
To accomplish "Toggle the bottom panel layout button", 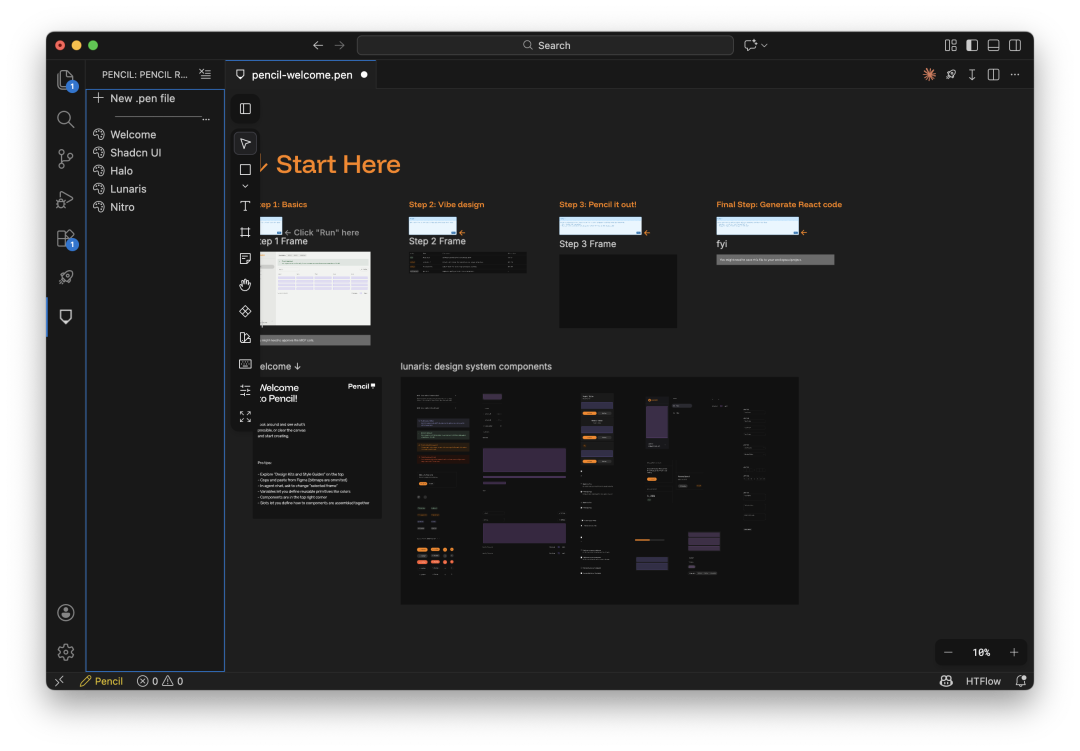I will (x=993, y=45).
